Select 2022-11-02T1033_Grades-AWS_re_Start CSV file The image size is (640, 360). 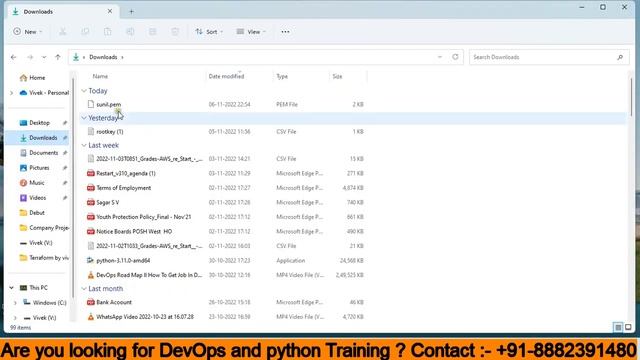coord(149,246)
